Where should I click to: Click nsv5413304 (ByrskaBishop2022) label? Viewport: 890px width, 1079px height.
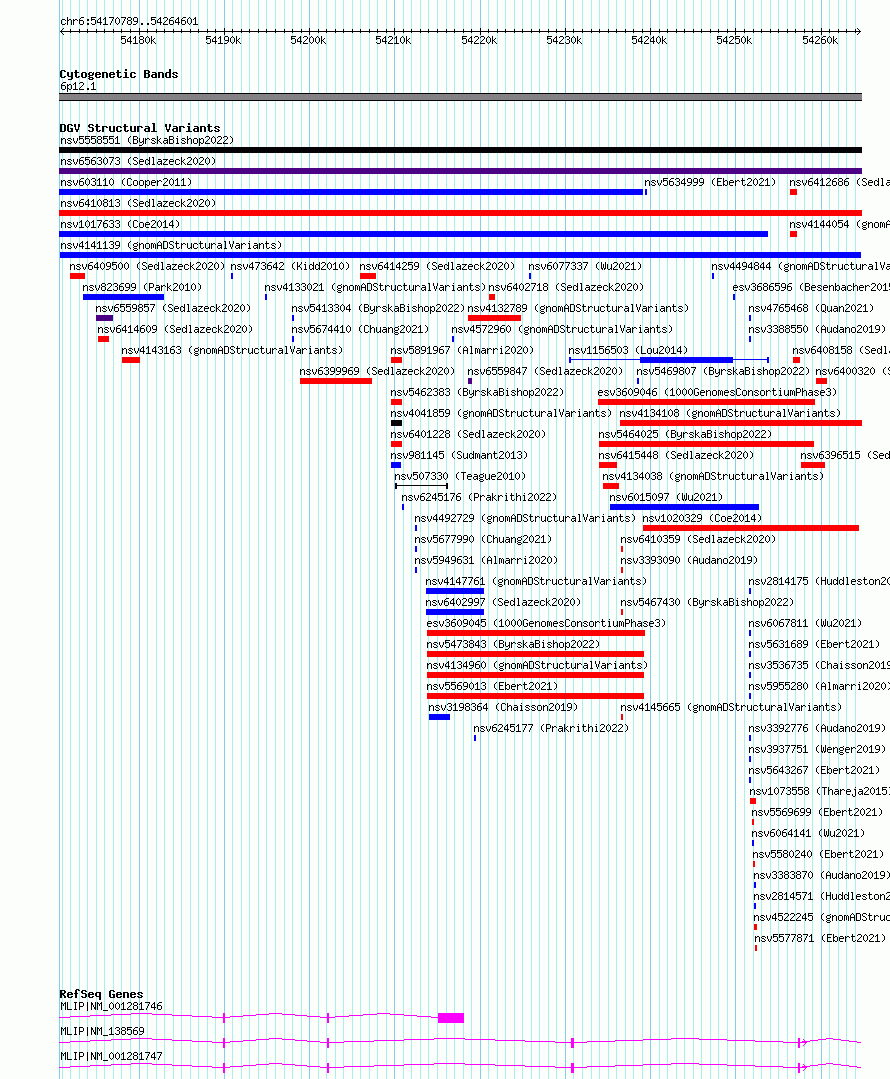pyautogui.click(x=378, y=308)
